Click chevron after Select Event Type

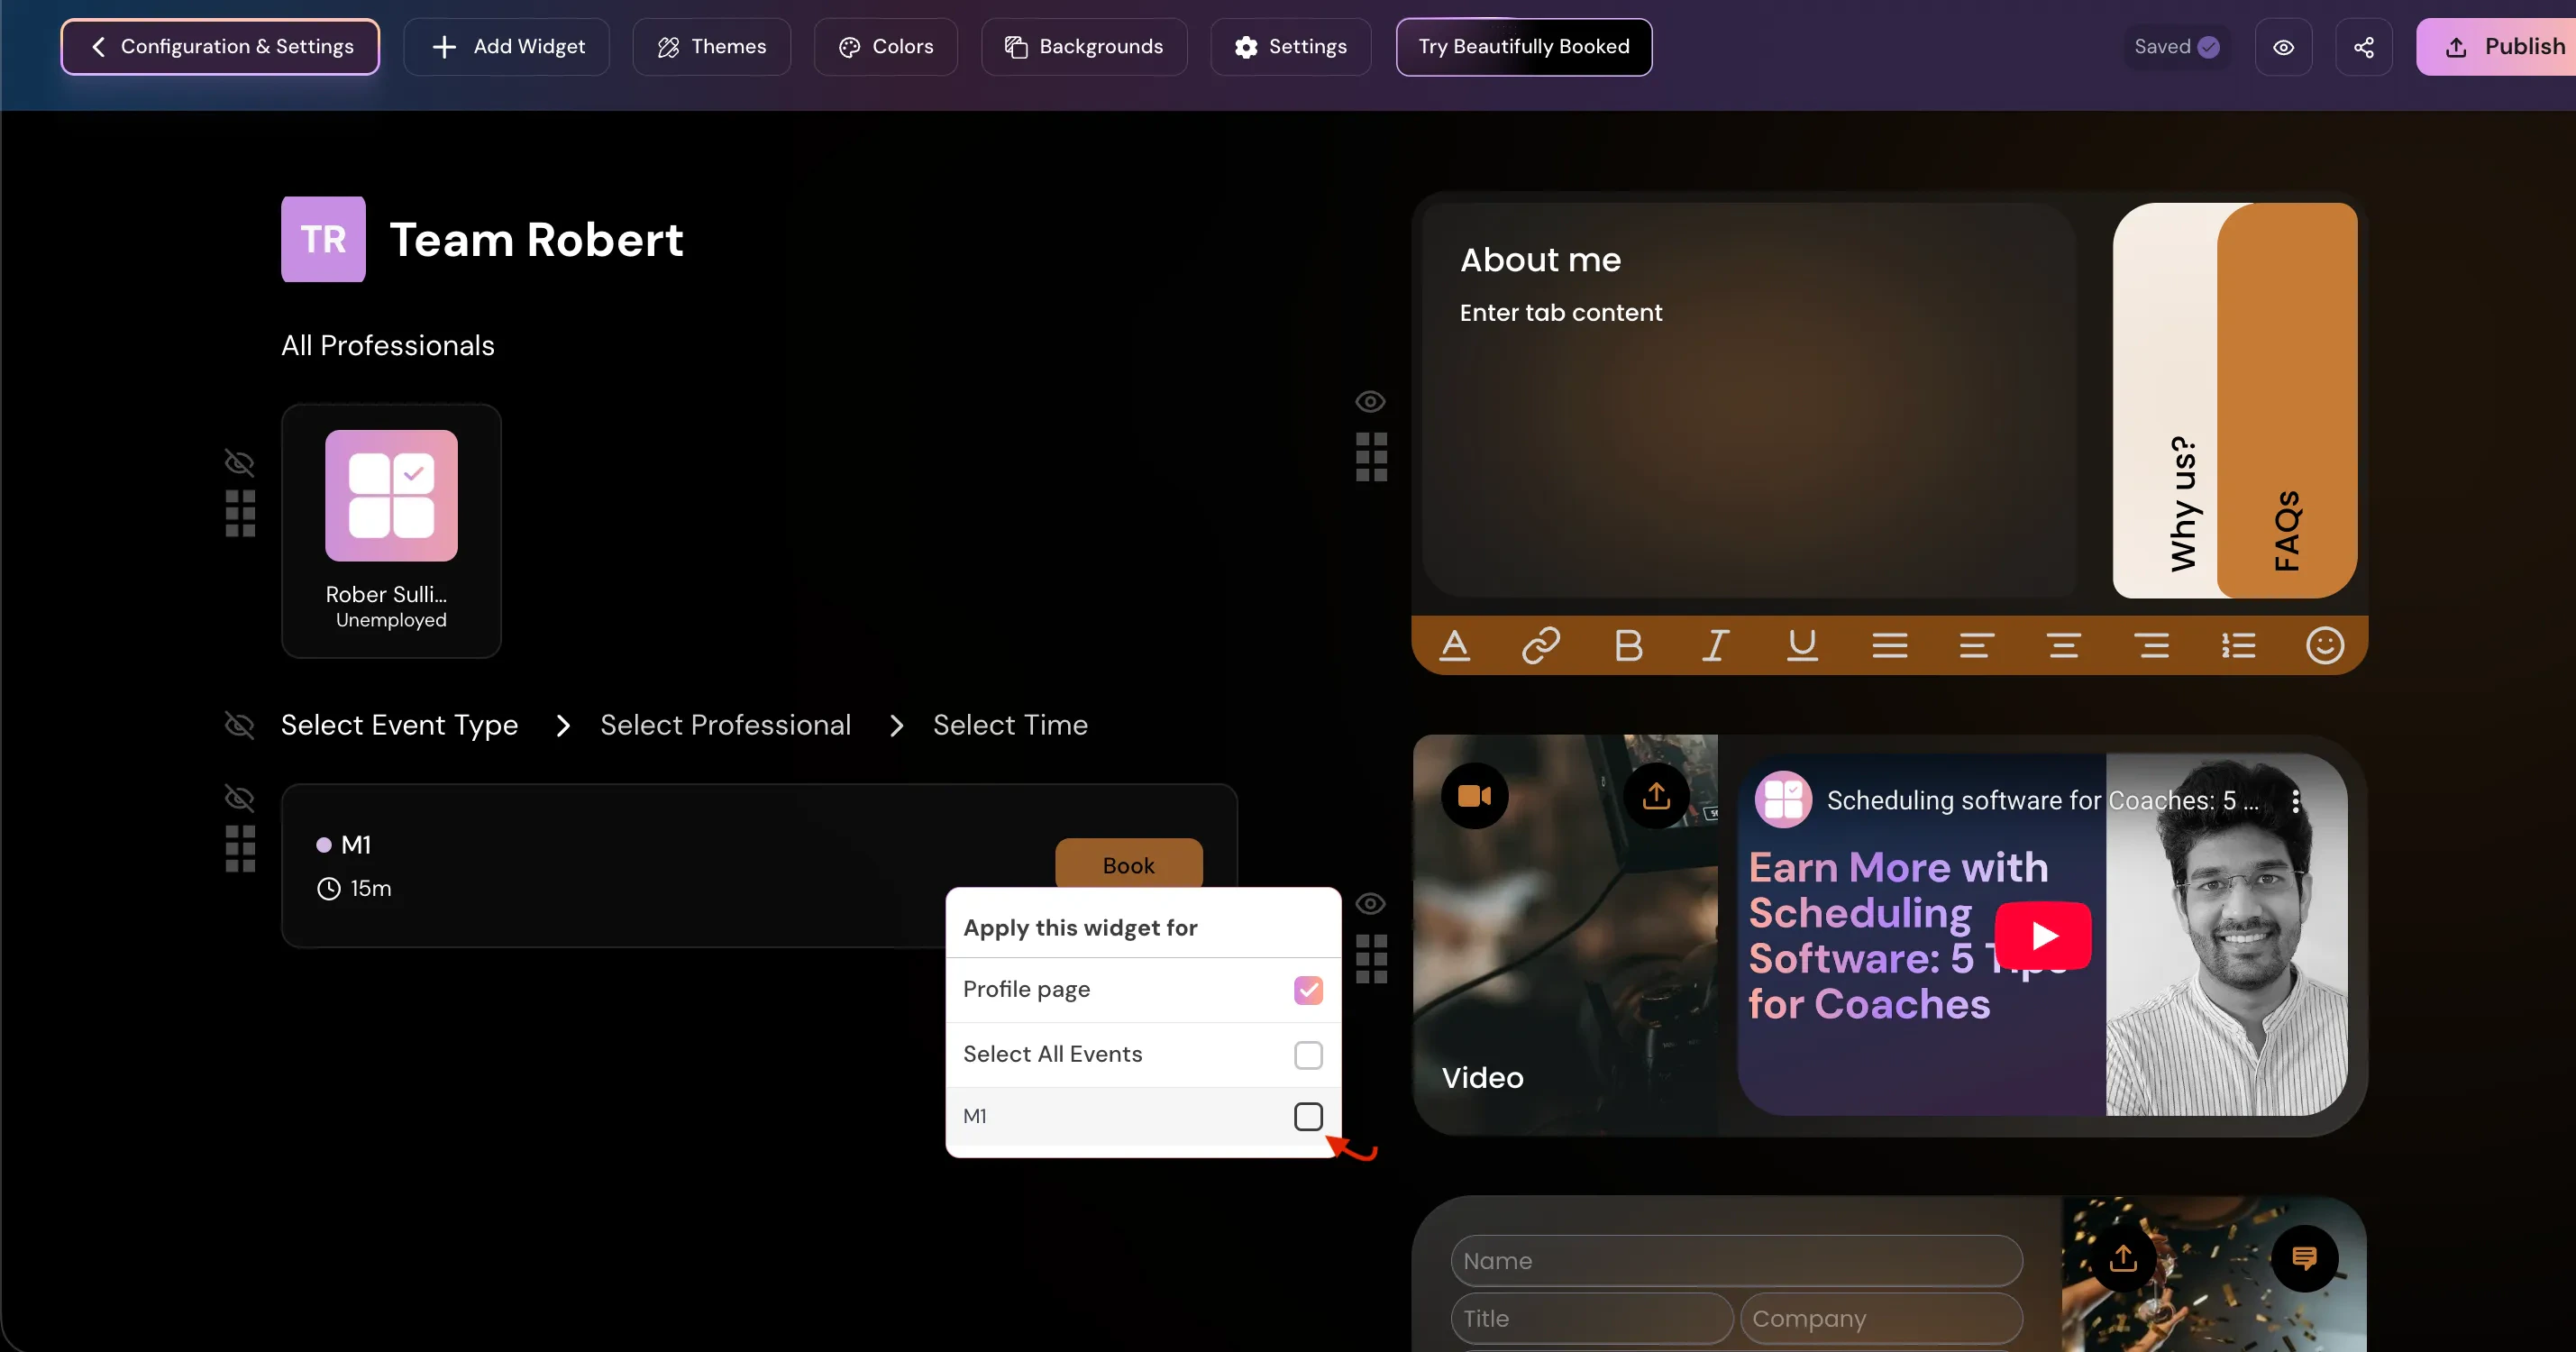point(563,726)
